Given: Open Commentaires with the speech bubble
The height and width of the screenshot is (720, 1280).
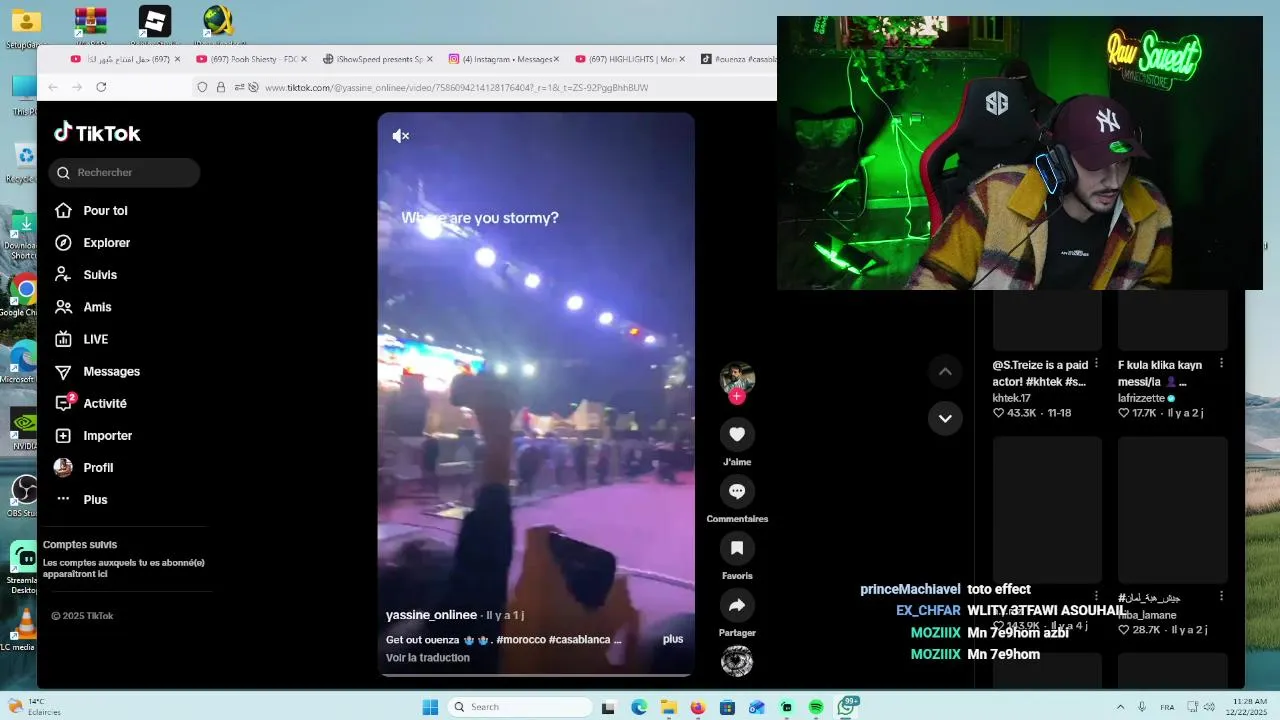Looking at the screenshot, I should pos(737,491).
